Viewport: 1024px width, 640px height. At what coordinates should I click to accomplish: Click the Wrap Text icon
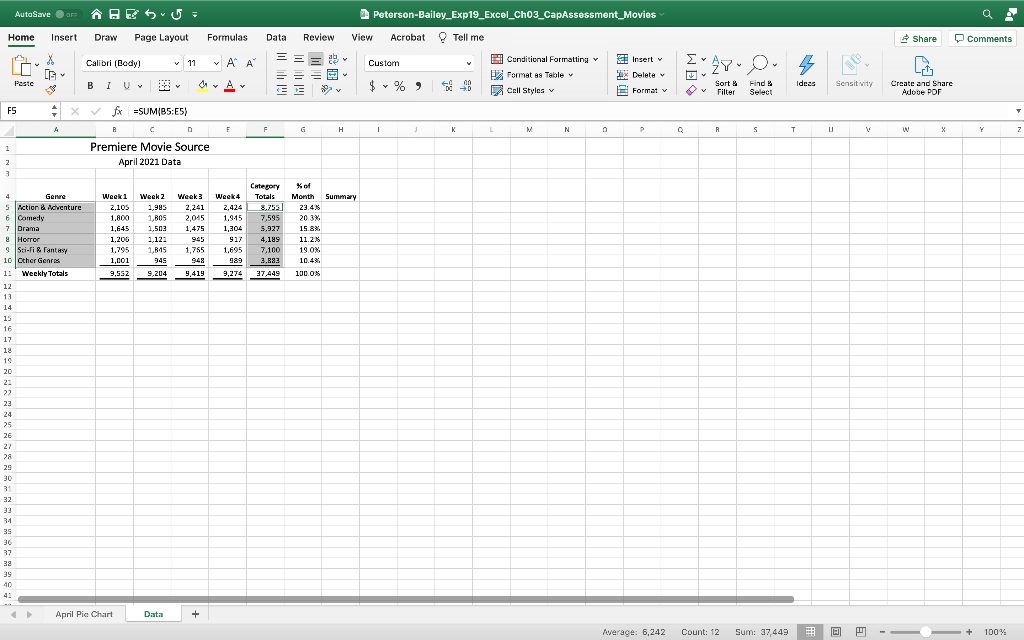coord(333,59)
